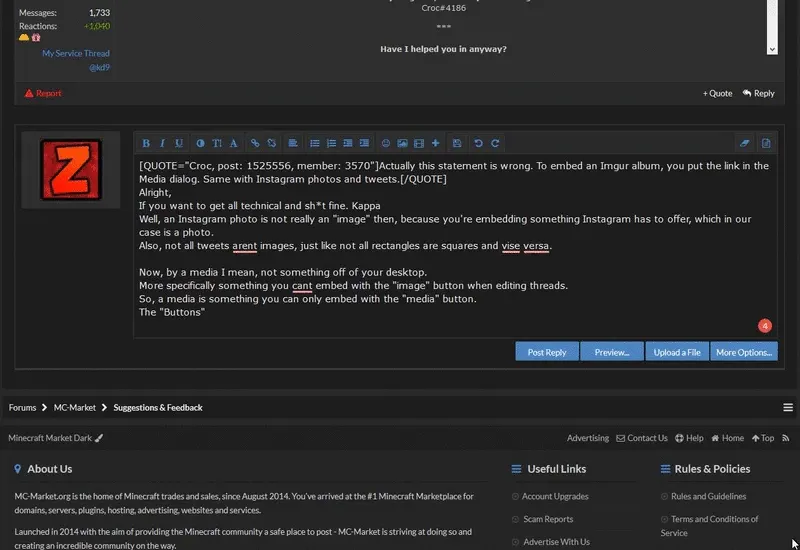Insert an unordered bullet list

tap(315, 143)
